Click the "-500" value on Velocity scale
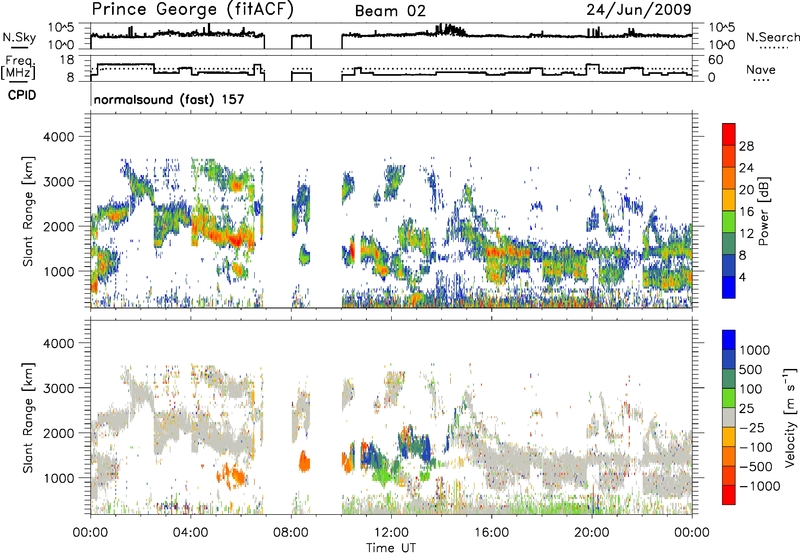 click(x=756, y=467)
